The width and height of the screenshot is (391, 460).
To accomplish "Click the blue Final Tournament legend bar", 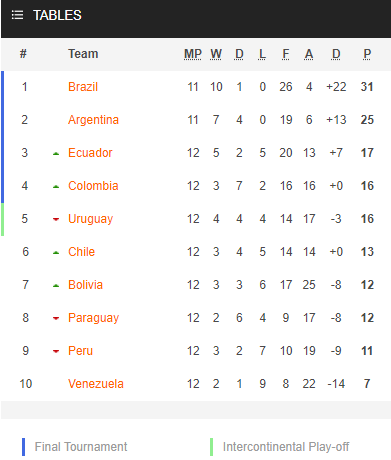I will click(23, 447).
